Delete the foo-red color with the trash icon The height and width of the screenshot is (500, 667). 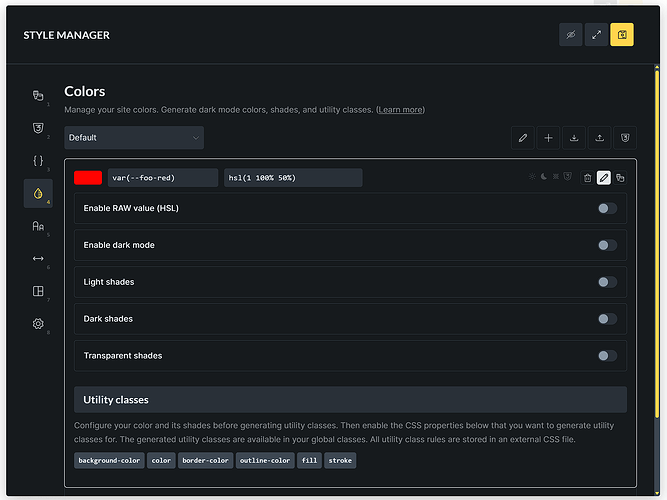pos(588,178)
